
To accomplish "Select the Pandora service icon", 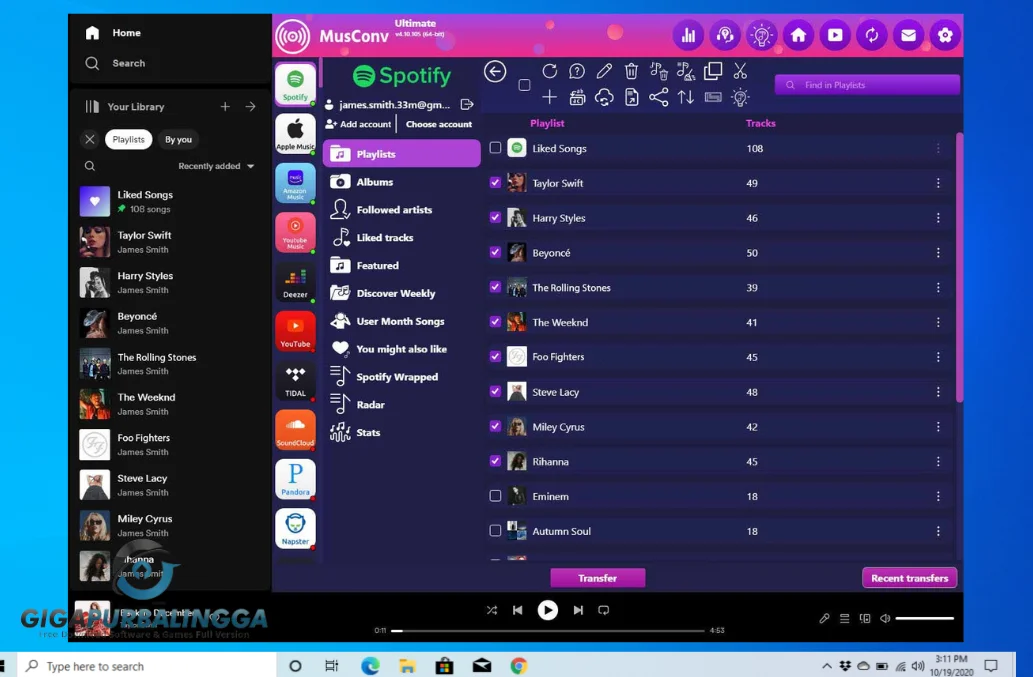I will coord(295,479).
